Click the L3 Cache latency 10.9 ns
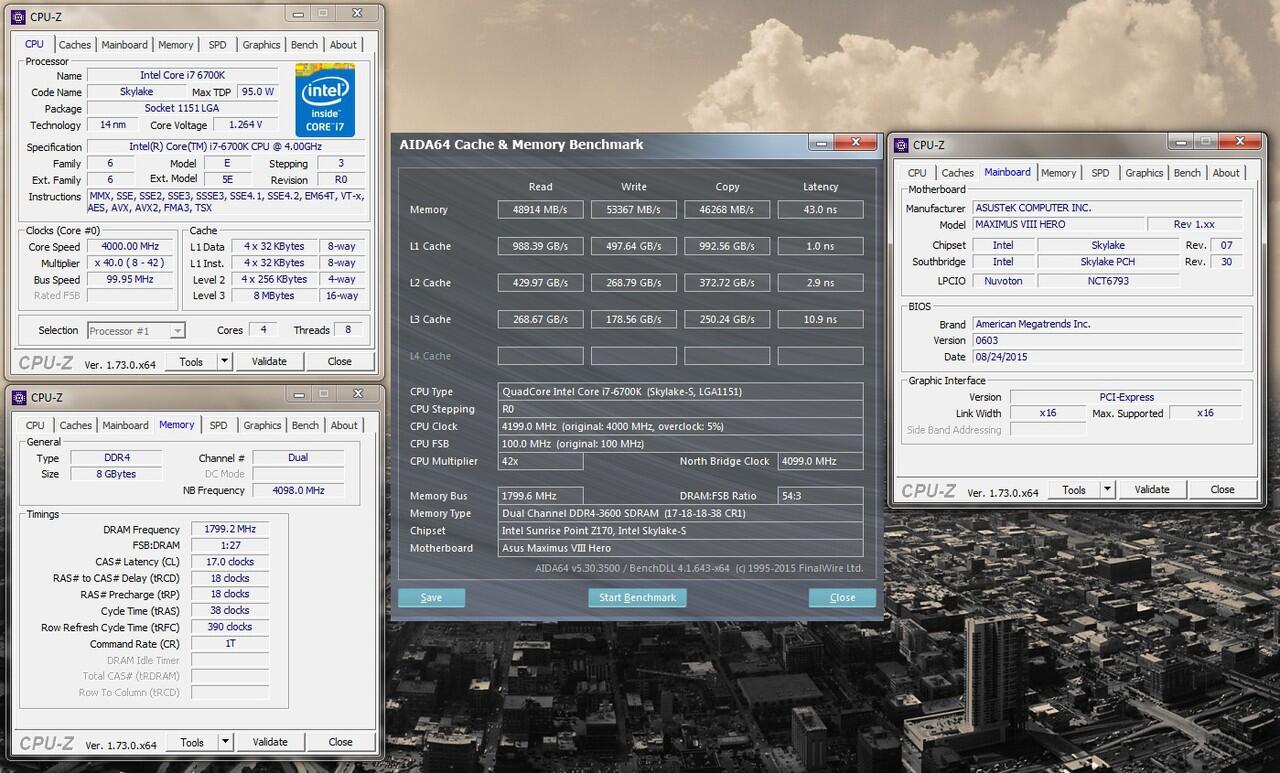 click(x=820, y=319)
